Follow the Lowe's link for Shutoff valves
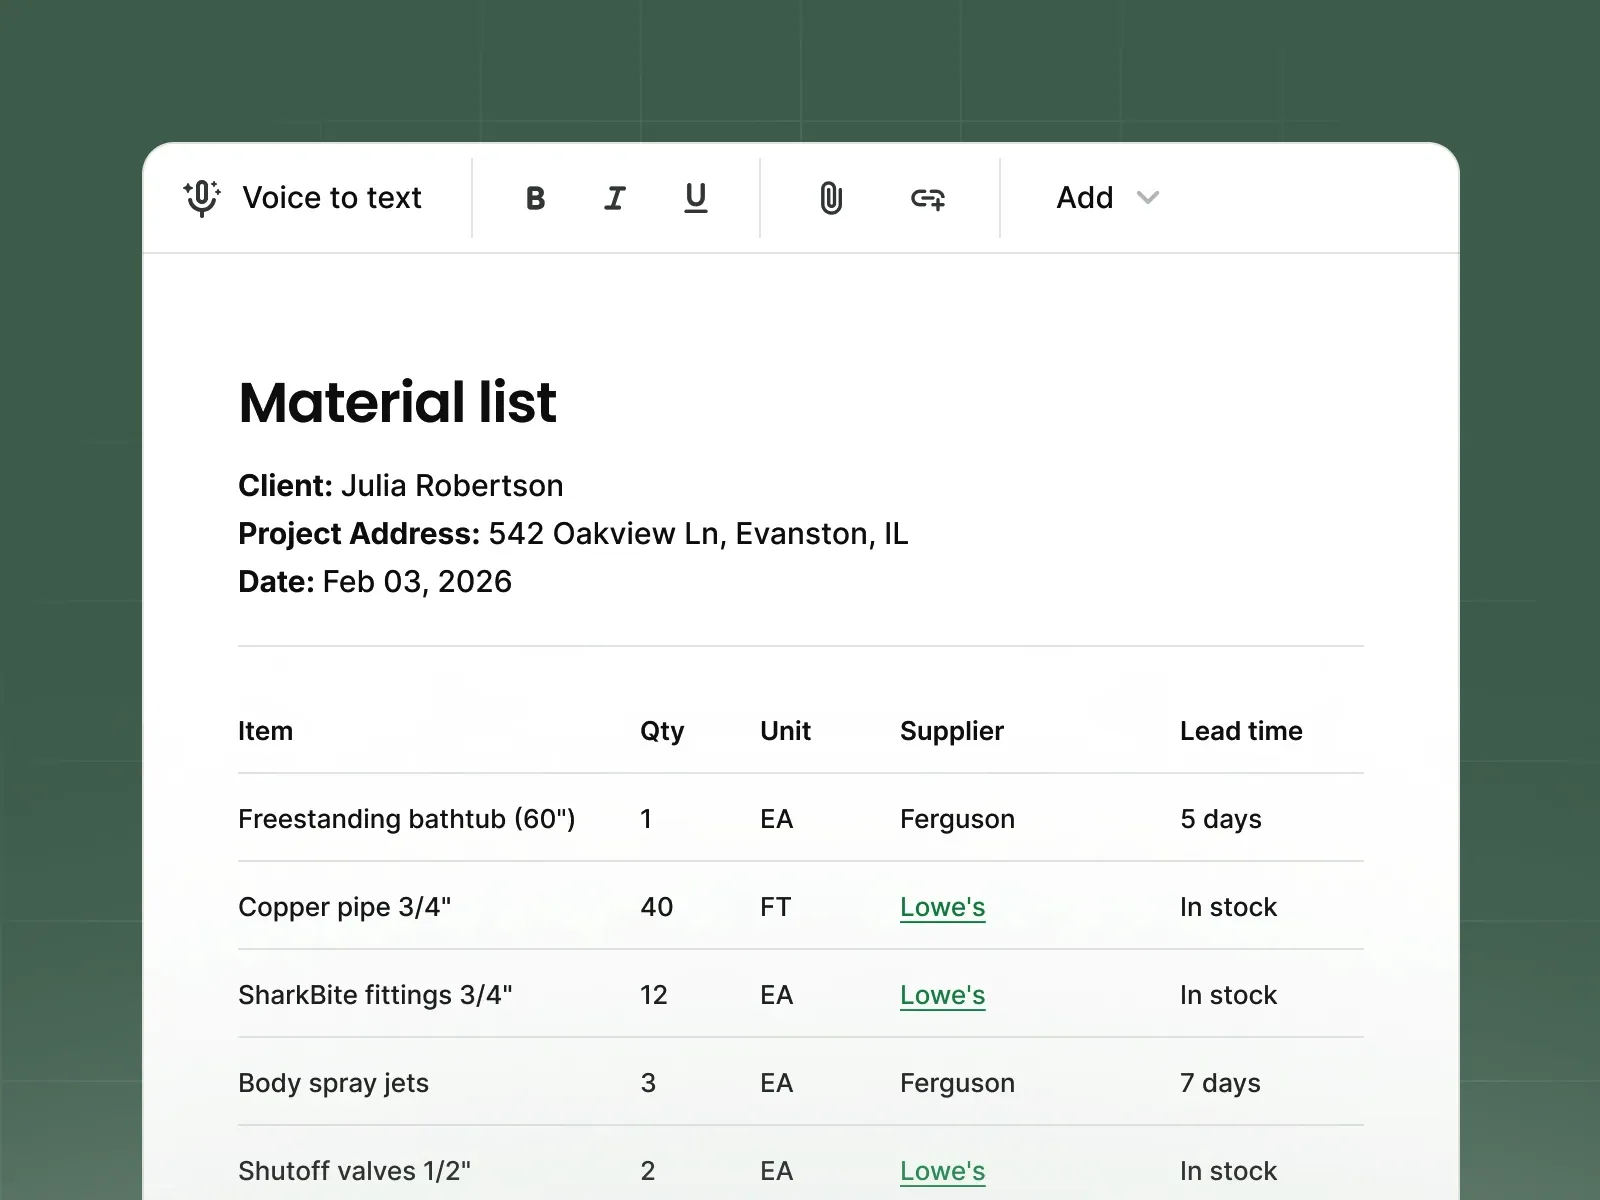 click(941, 1170)
